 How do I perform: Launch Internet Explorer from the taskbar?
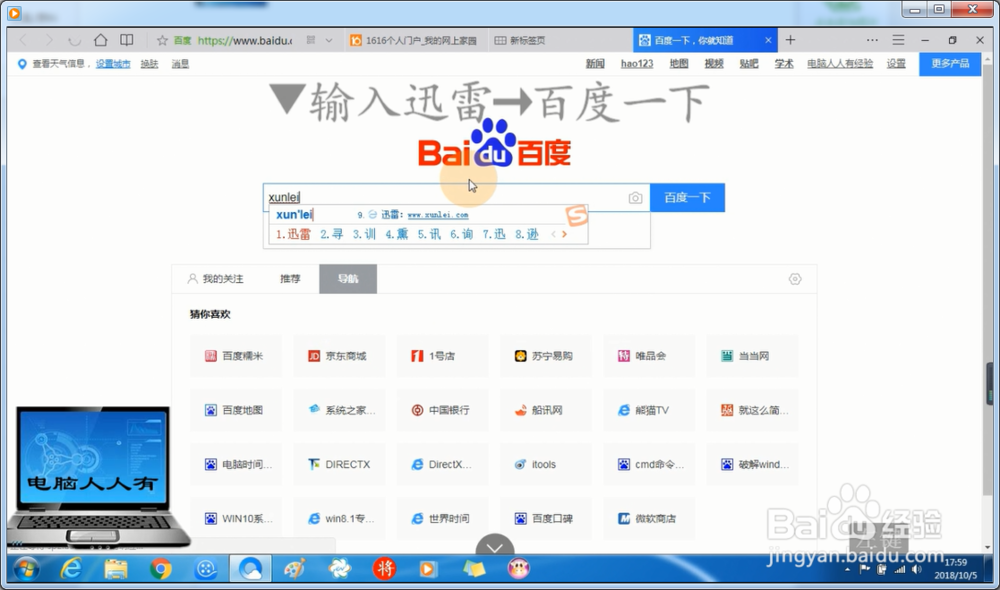[71, 568]
